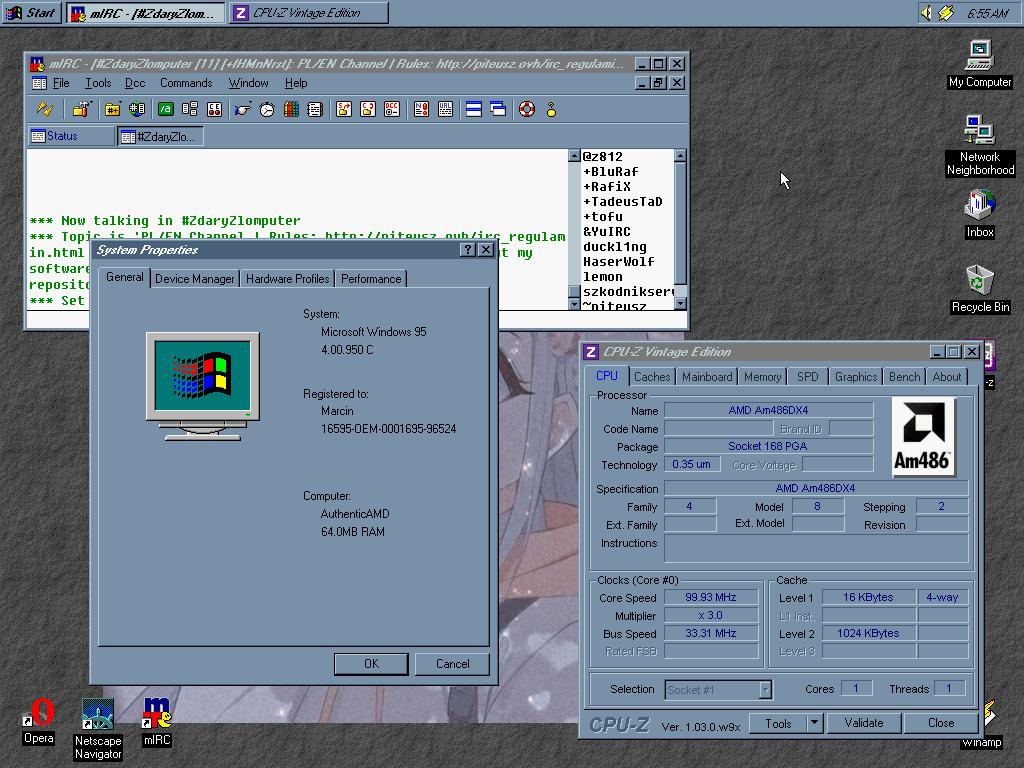The width and height of the screenshot is (1024, 768).
Task: Open the Tools dropdown arrow in CPU-Z
Action: [814, 723]
